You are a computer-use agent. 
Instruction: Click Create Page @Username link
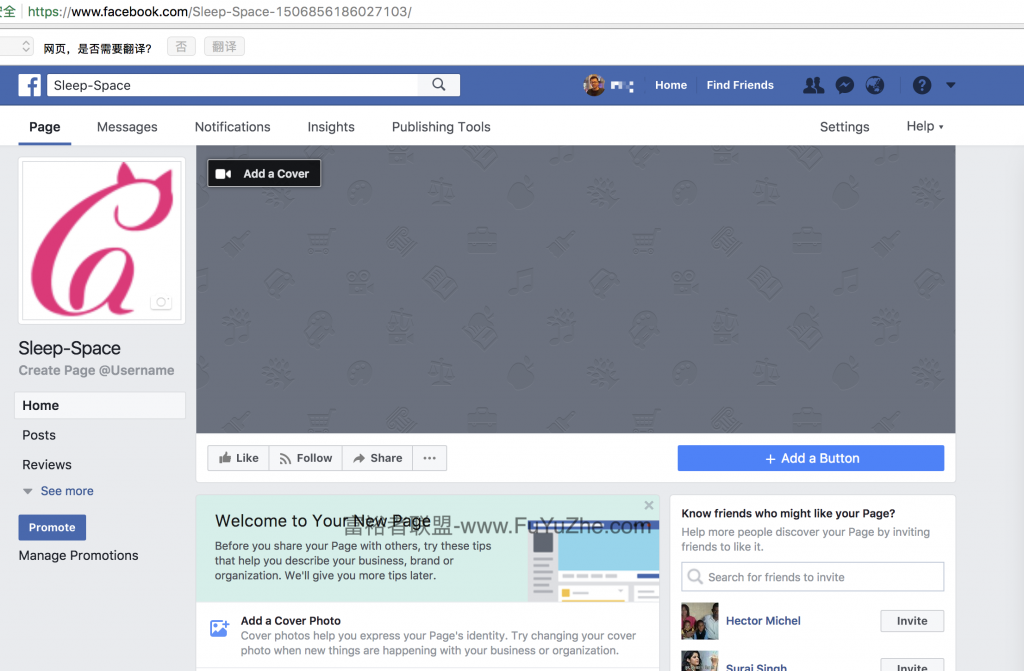click(x=97, y=370)
